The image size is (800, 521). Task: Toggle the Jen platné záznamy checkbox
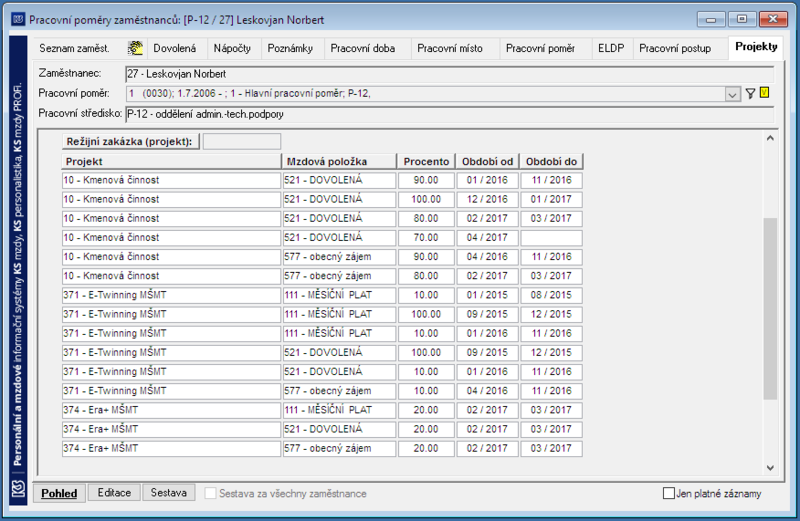(668, 493)
